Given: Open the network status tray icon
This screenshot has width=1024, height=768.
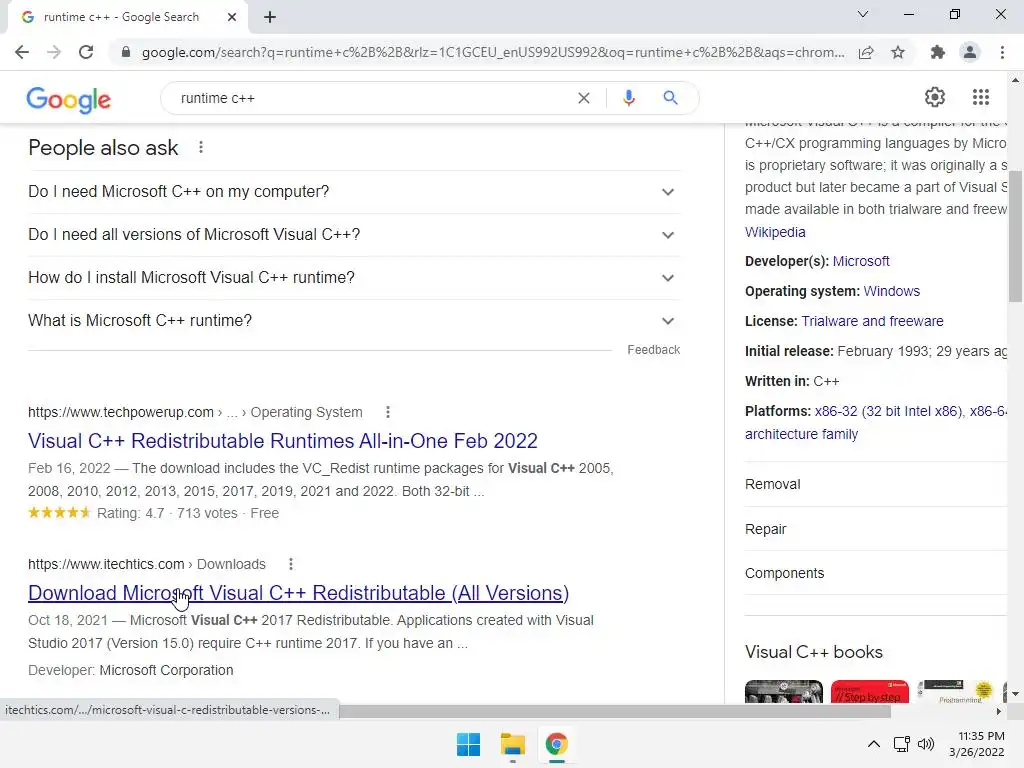Looking at the screenshot, I should click(x=902, y=744).
